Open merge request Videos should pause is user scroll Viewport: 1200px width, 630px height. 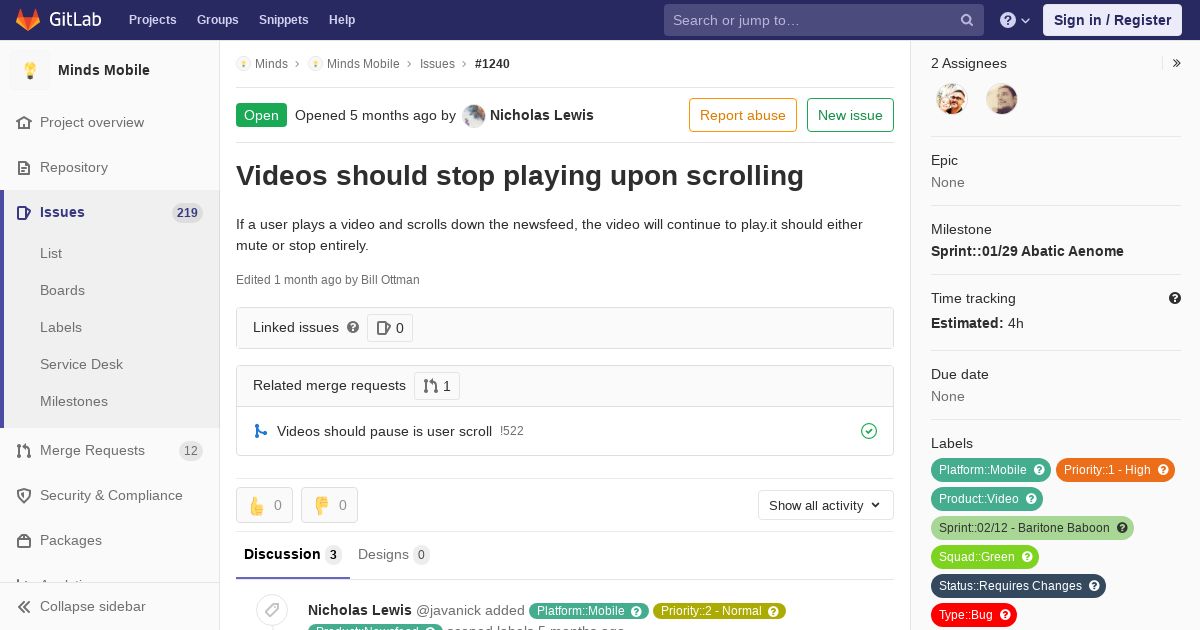pos(384,431)
